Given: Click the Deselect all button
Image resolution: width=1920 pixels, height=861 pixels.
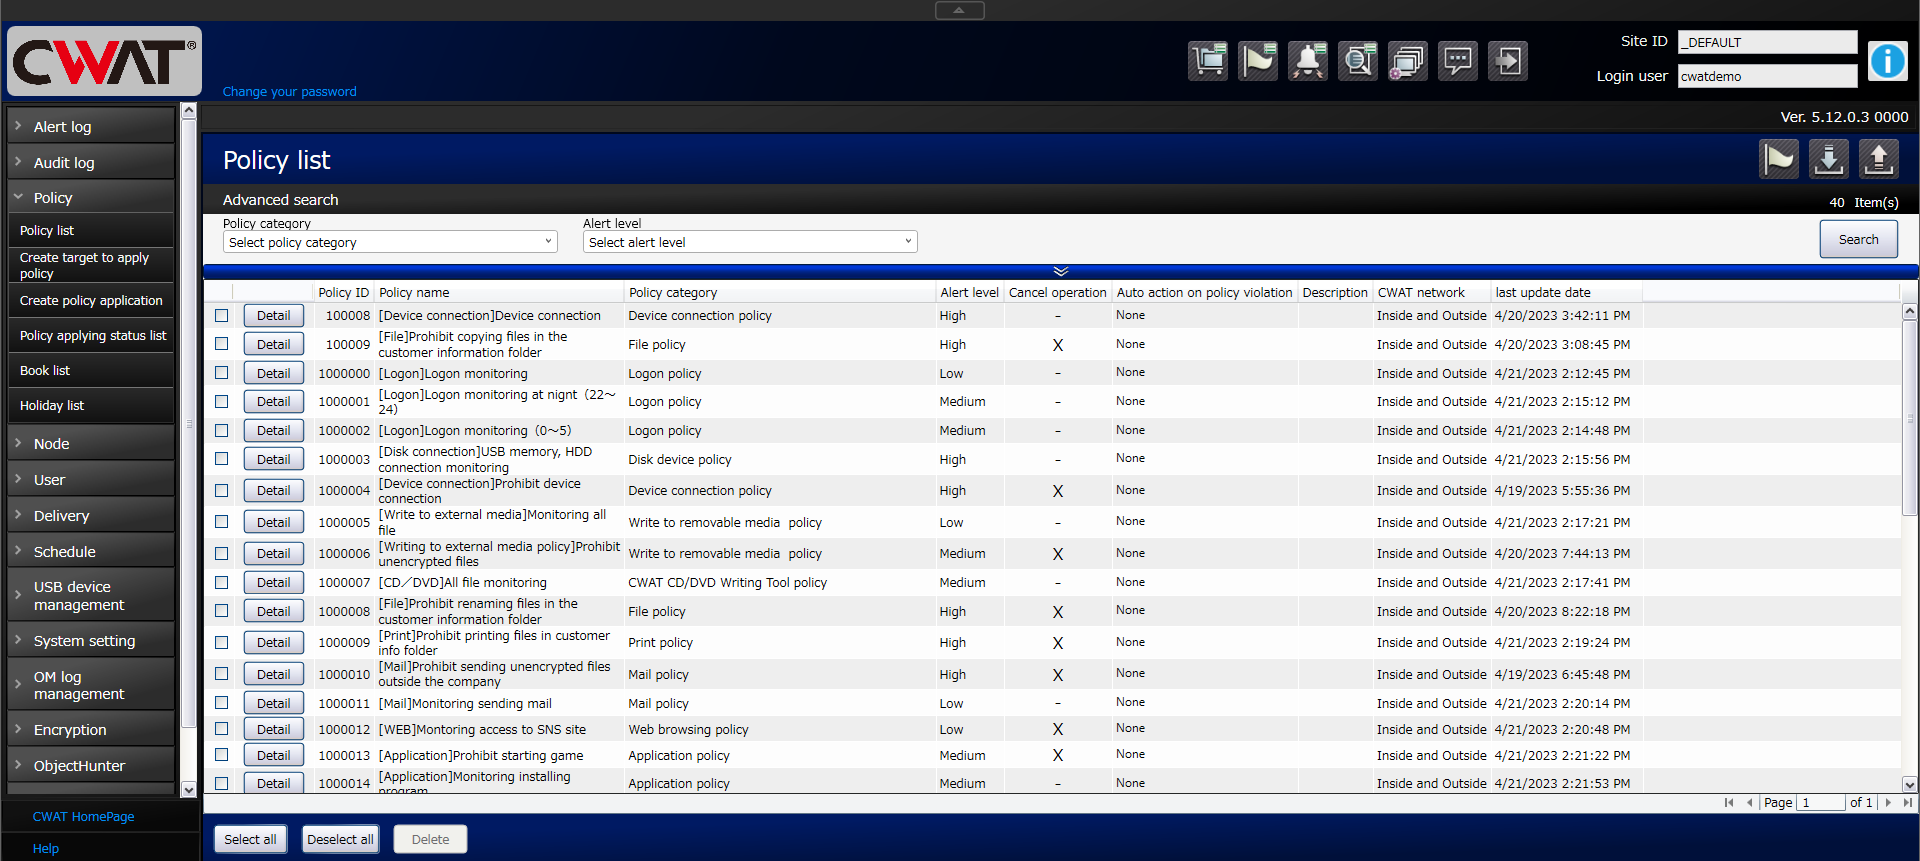Looking at the screenshot, I should 340,839.
